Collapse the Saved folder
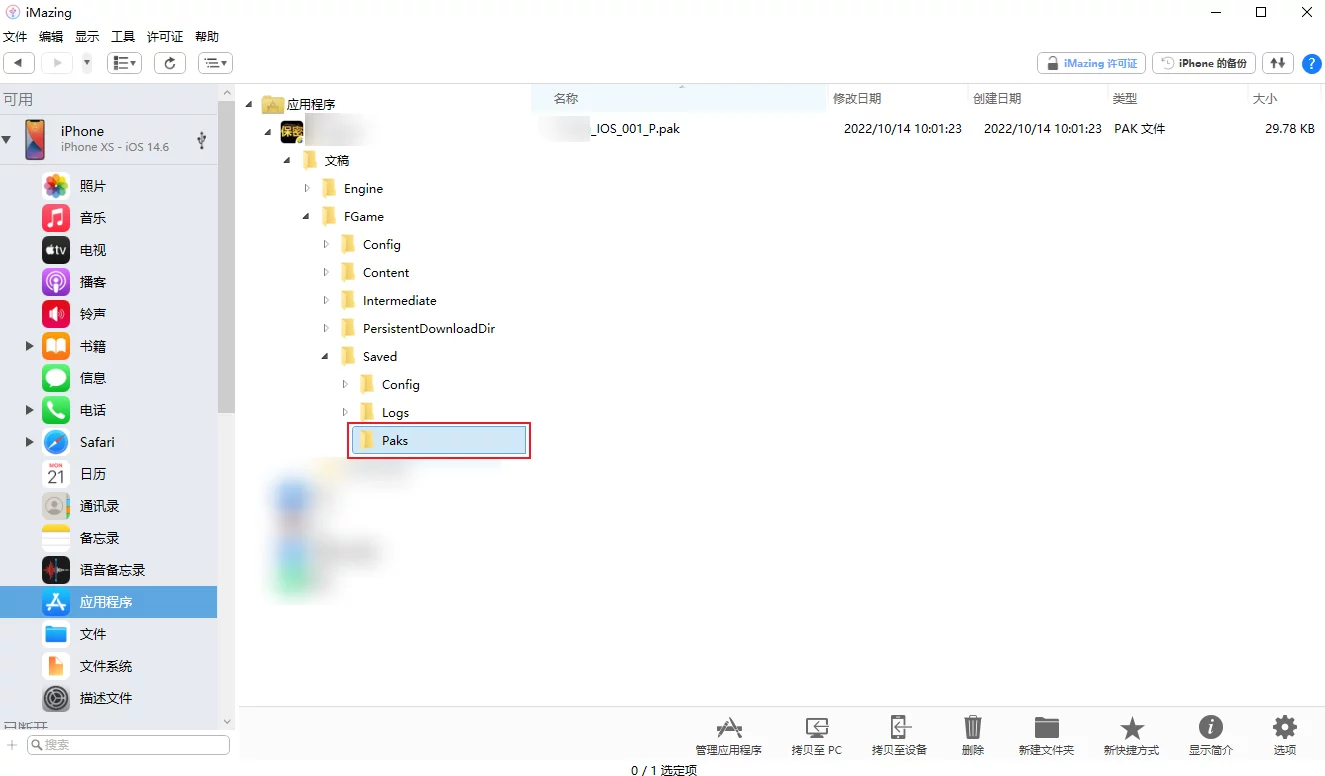 pos(326,356)
